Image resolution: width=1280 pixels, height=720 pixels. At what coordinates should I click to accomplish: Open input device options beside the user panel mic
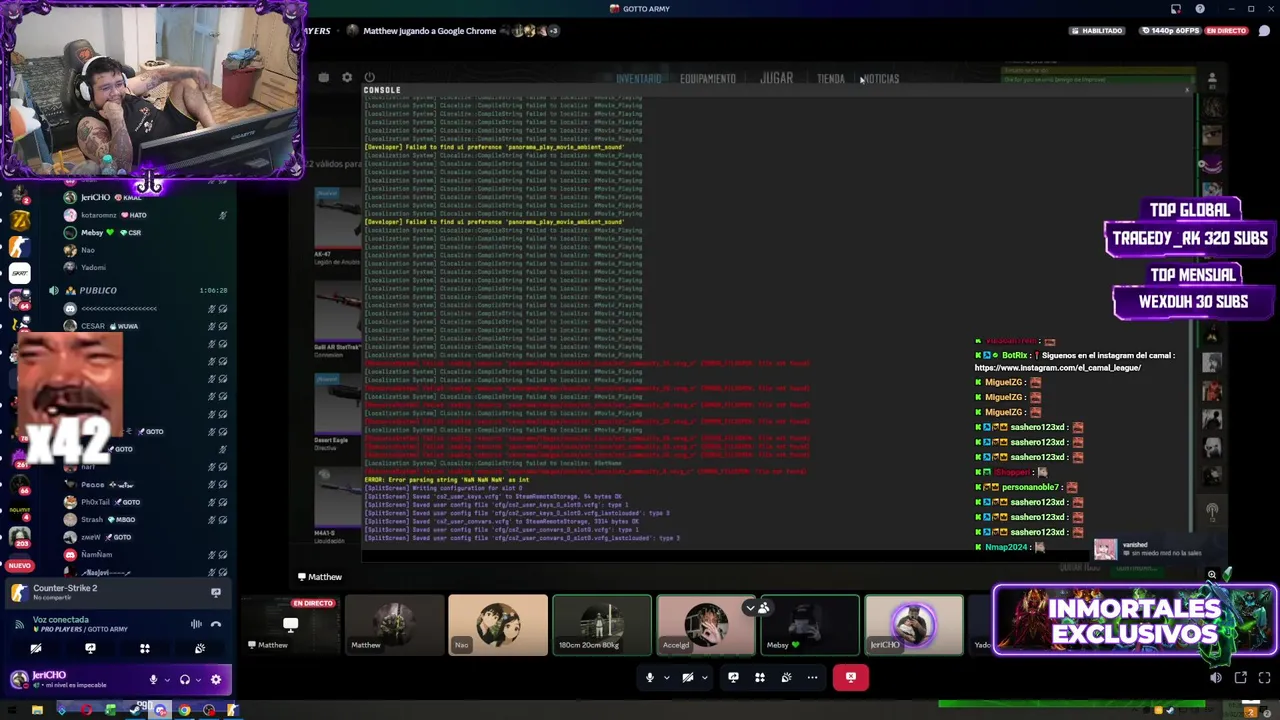coord(166,680)
